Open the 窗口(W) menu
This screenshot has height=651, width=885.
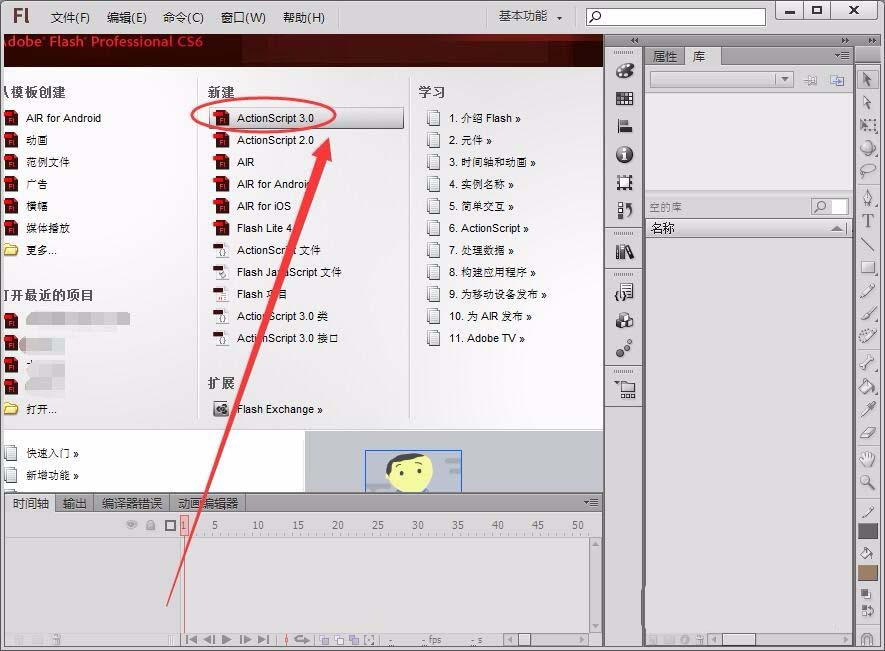[x=243, y=18]
